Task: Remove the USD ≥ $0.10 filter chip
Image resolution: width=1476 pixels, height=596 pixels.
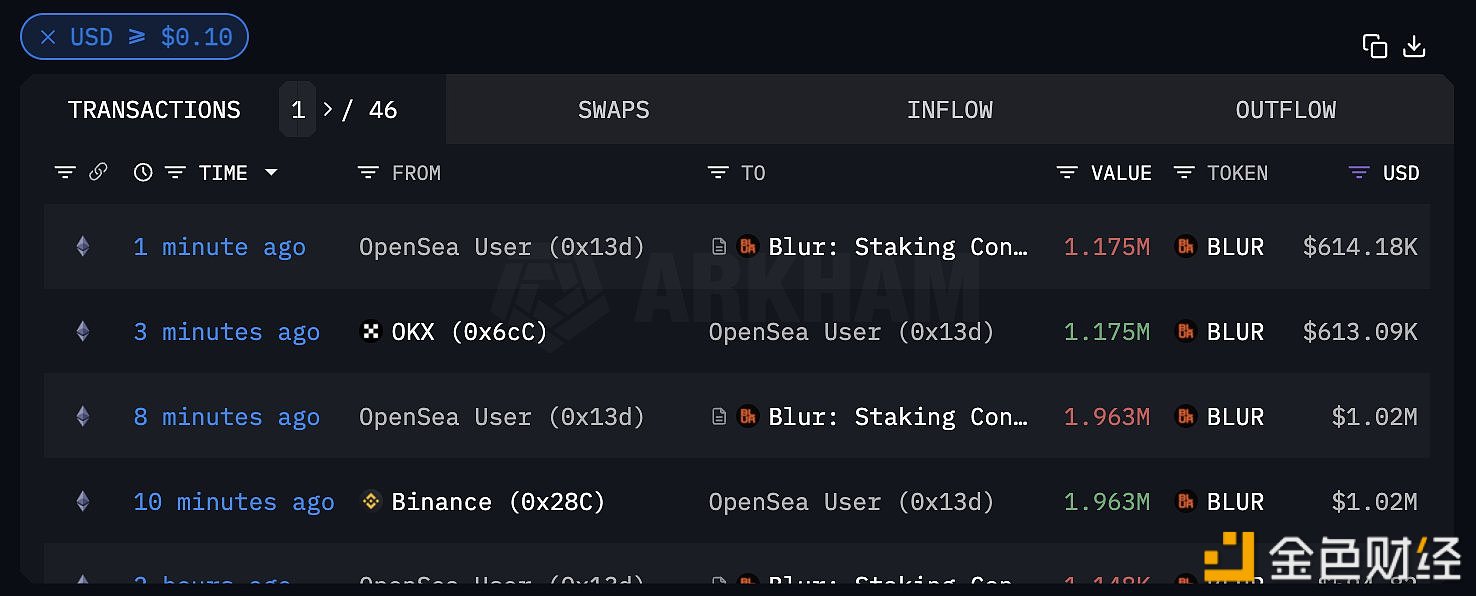Action: (x=48, y=37)
